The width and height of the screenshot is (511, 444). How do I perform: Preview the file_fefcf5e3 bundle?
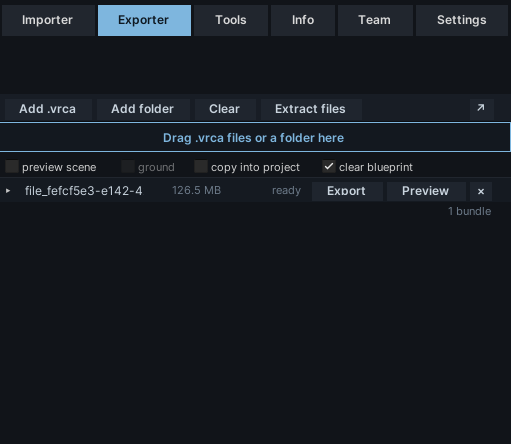[x=426, y=191]
